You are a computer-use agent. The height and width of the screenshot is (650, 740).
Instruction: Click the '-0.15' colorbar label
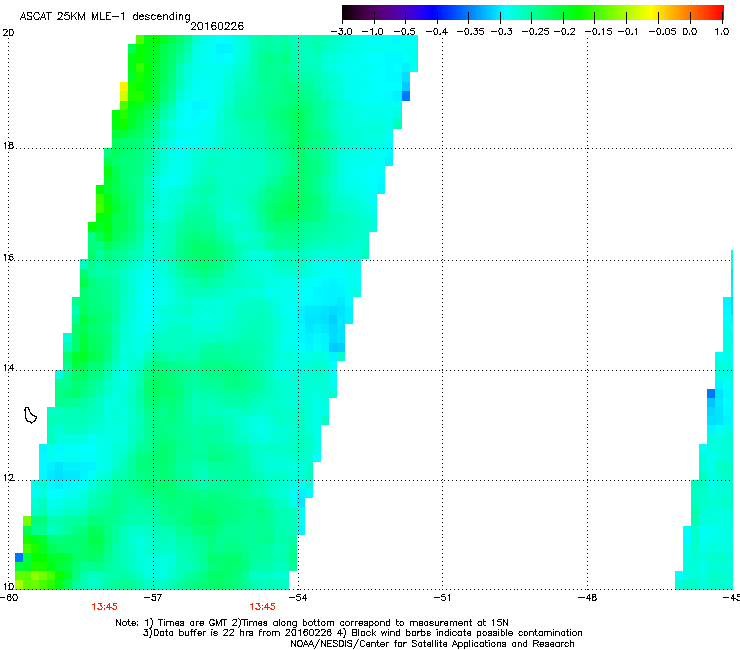click(x=598, y=32)
